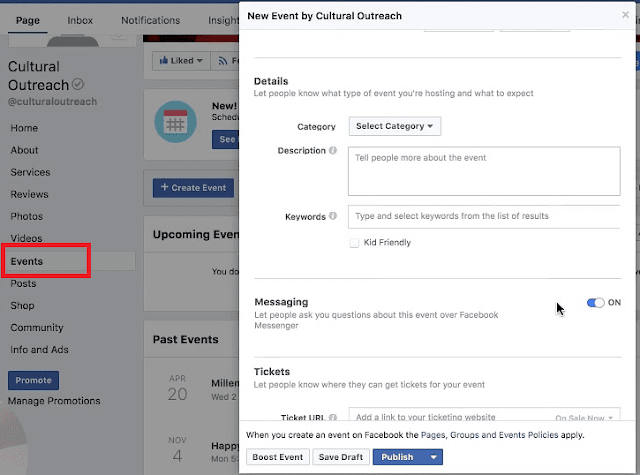Viewport: 640px width, 475px height.
Task: Click the Create Event button
Action: coord(193,187)
